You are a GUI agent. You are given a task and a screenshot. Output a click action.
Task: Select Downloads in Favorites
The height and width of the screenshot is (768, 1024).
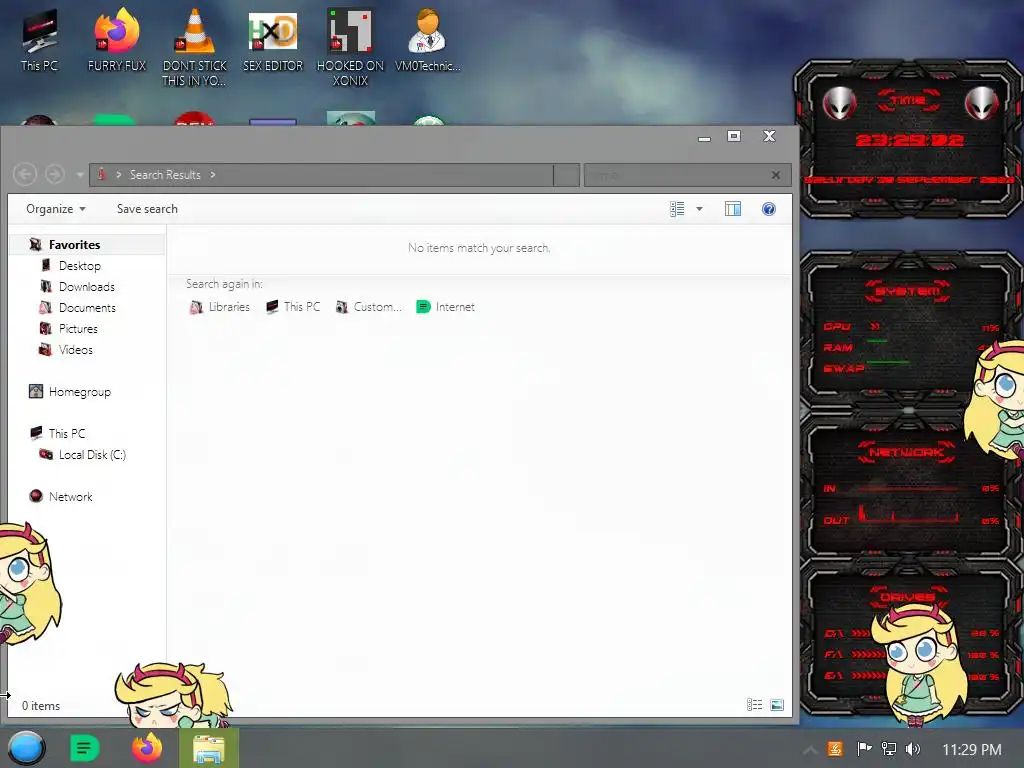(86, 287)
